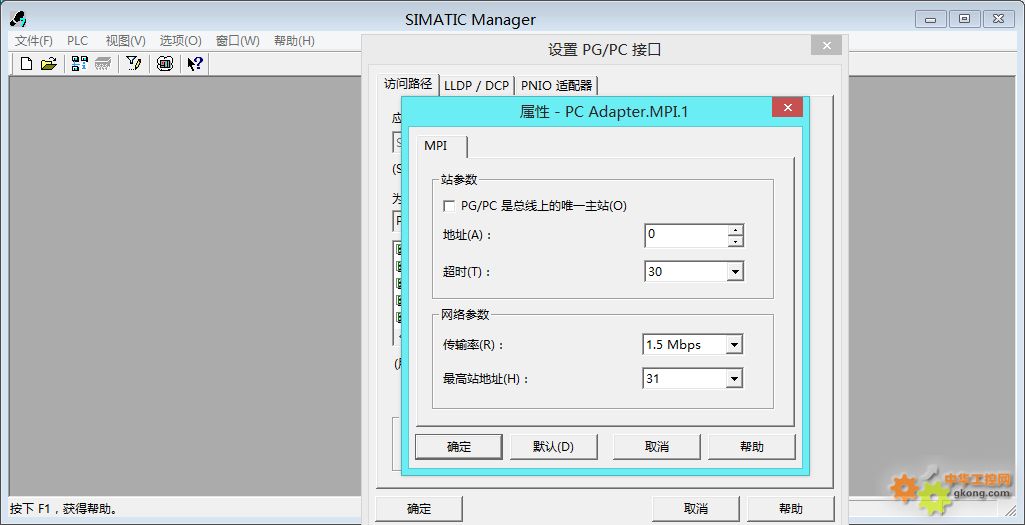
Task: Open the 选项(O) menu
Action: 180,41
